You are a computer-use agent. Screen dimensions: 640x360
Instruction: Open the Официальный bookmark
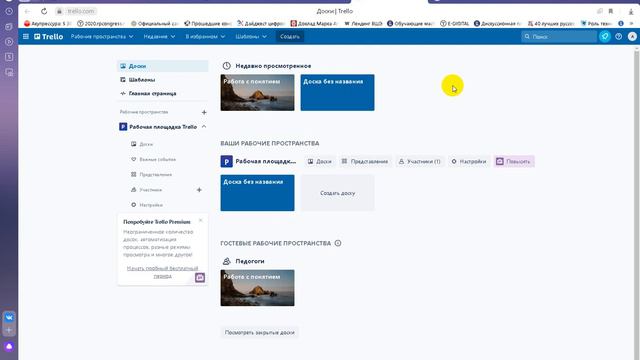155,24
